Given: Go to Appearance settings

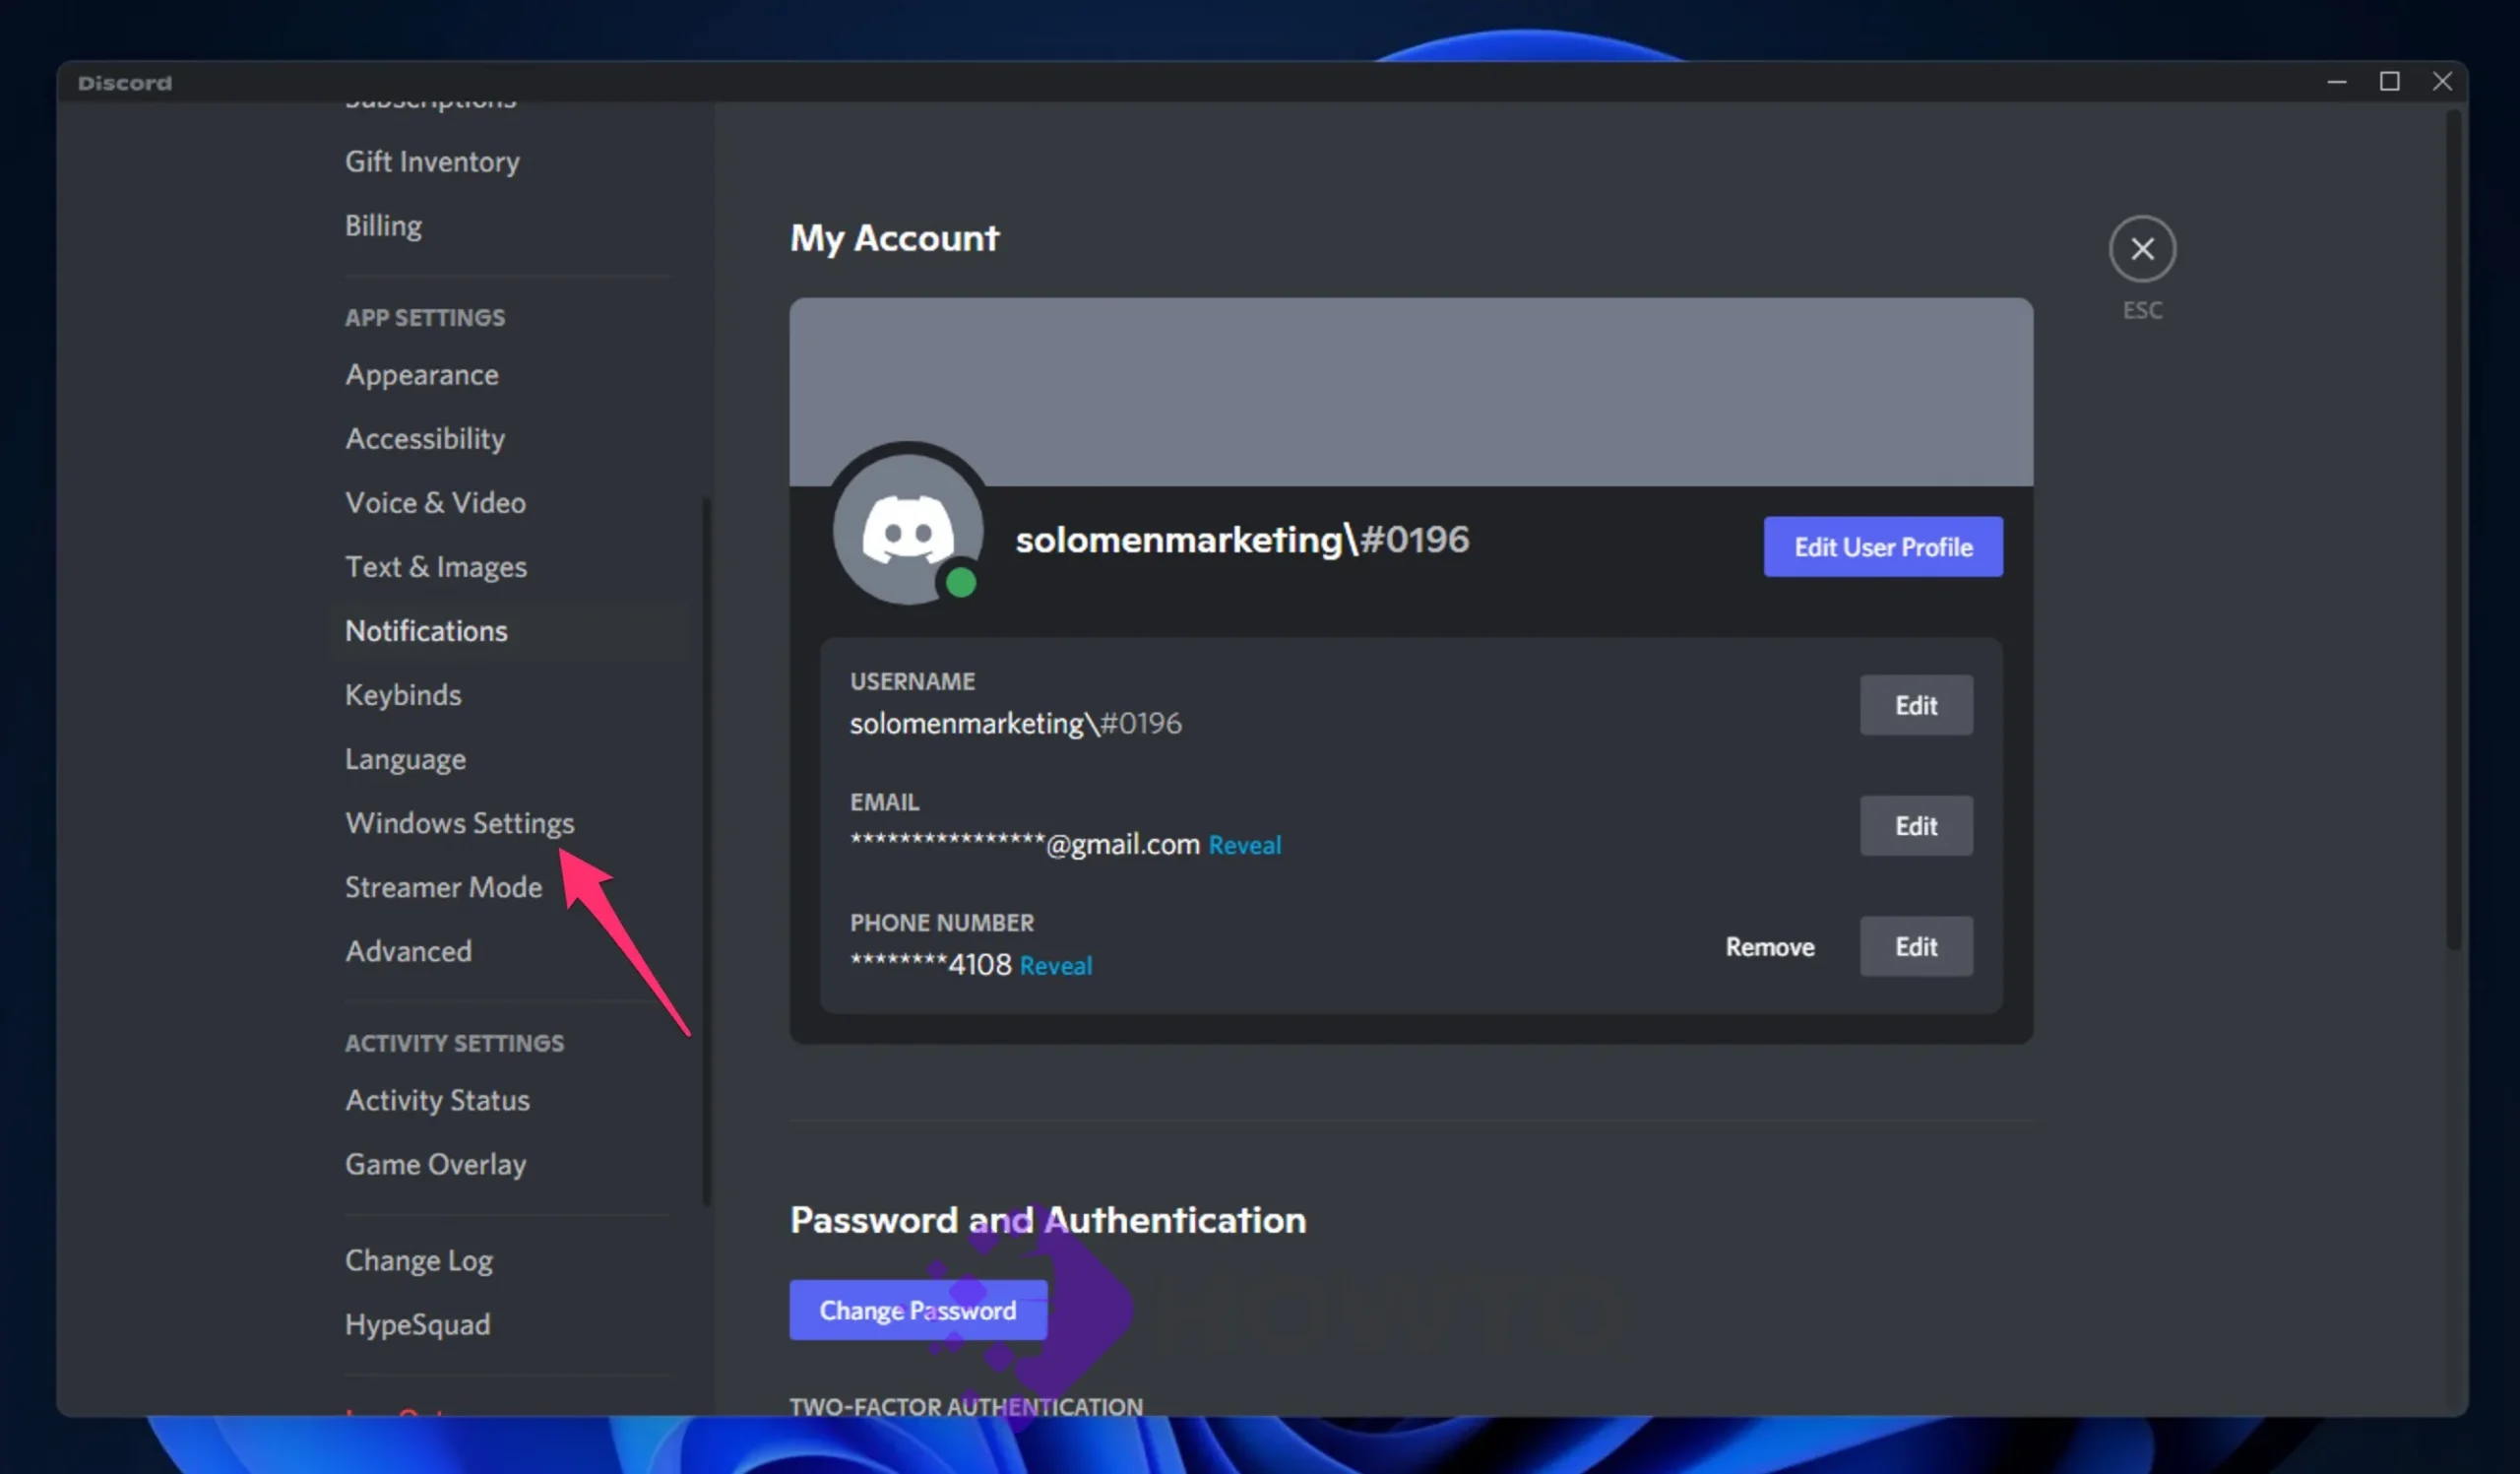Looking at the screenshot, I should click(x=421, y=375).
